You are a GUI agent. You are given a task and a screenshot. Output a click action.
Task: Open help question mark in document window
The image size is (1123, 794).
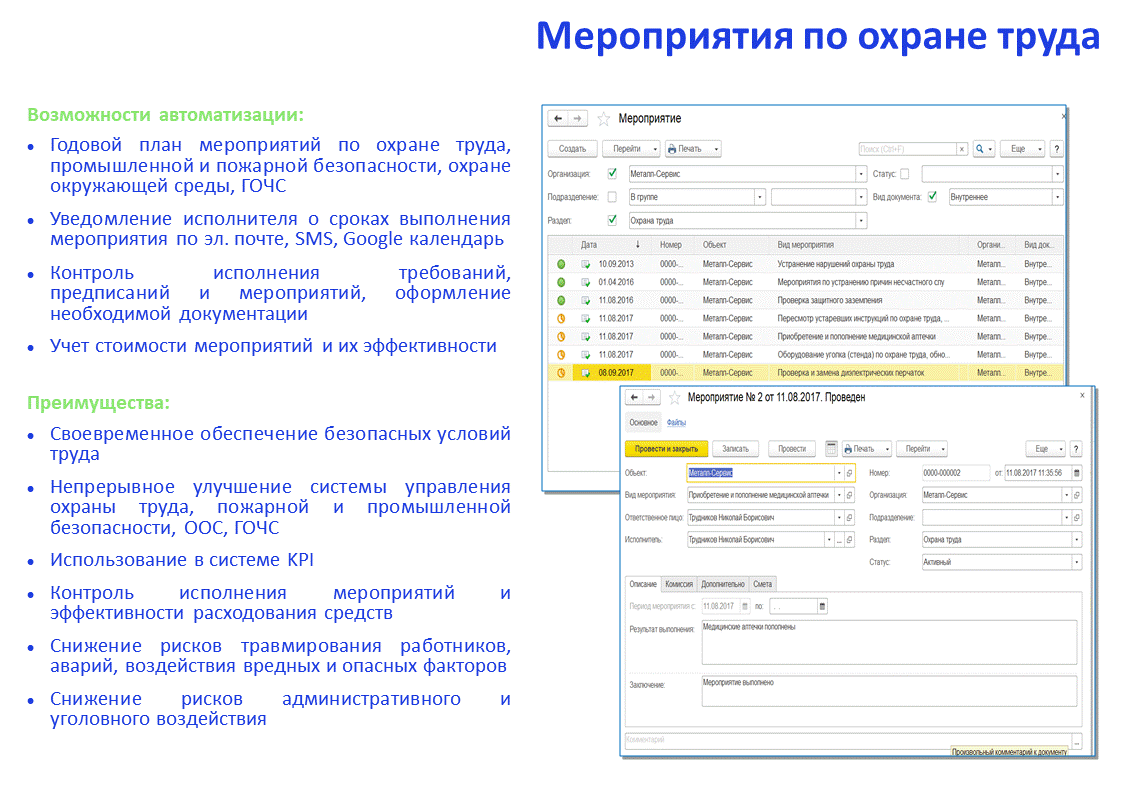[1076, 449]
